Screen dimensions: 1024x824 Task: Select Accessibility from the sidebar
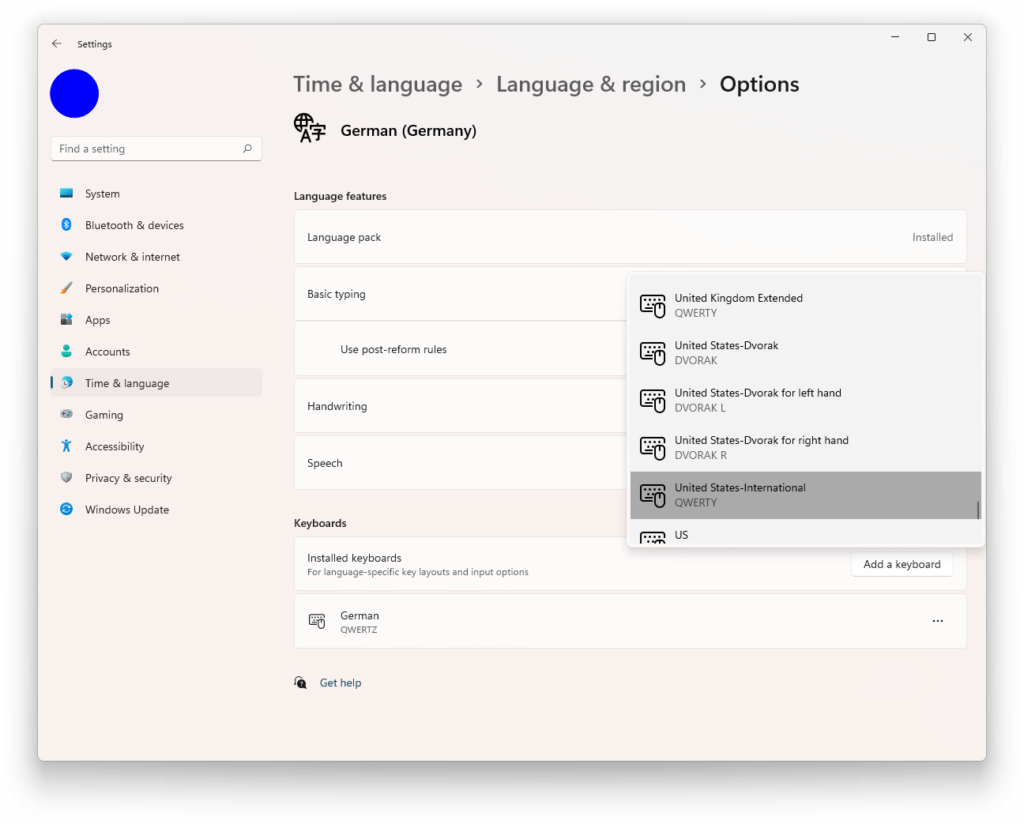(117, 446)
